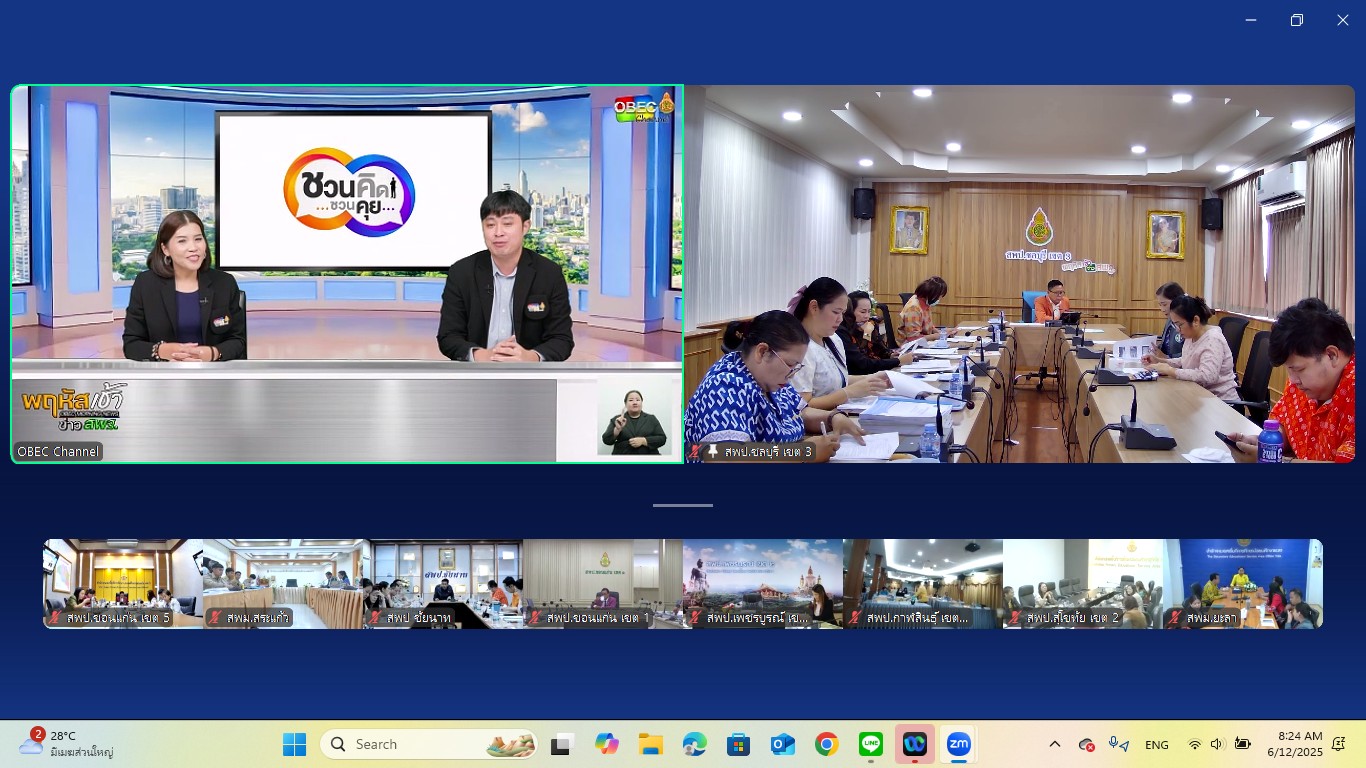Switch the ENG input language
This screenshot has width=1366, height=768.
(x=1156, y=744)
